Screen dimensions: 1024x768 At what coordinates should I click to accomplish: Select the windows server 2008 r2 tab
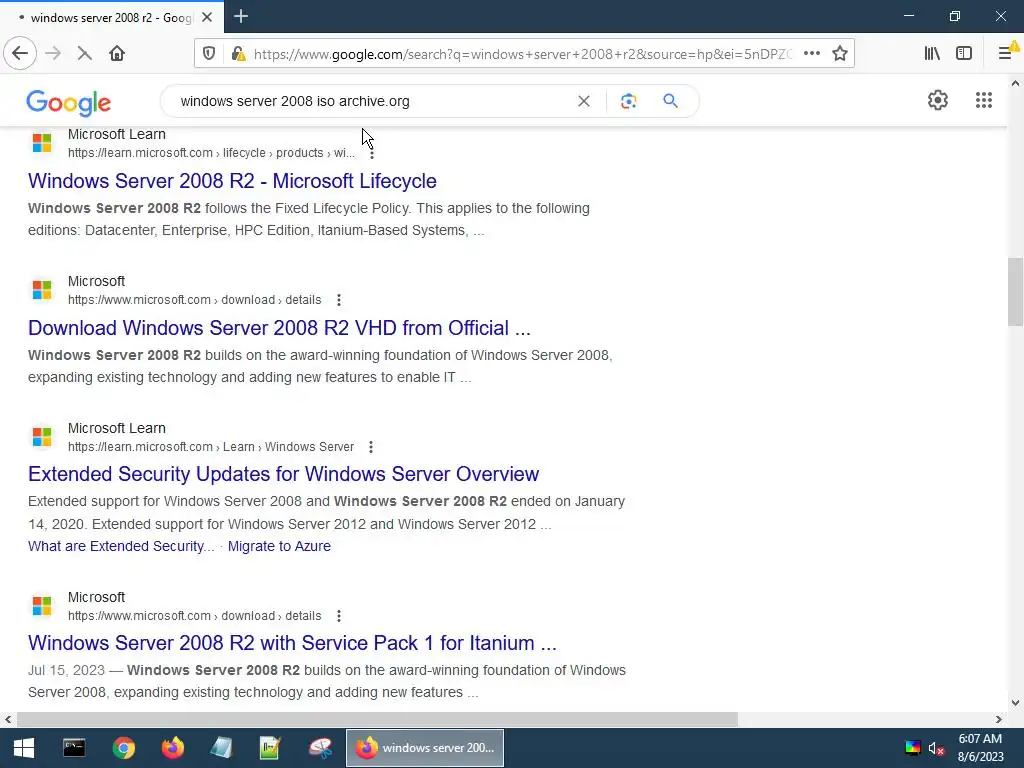(x=112, y=18)
